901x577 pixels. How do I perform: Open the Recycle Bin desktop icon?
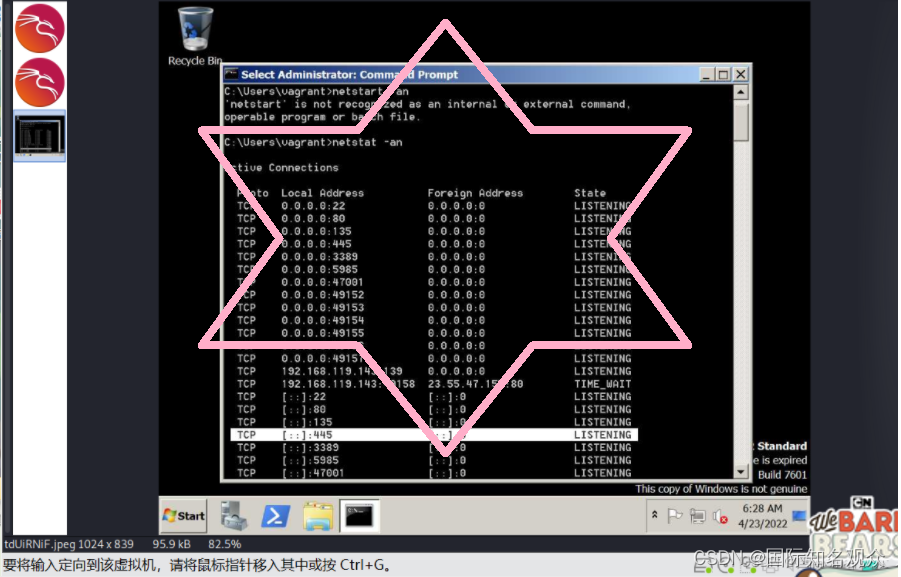(195, 36)
